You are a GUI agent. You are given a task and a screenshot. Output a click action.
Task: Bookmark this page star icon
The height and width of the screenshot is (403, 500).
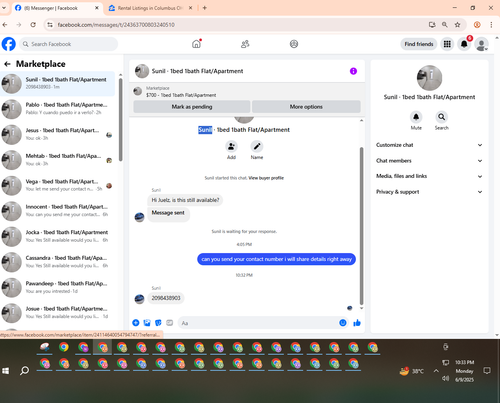tap(457, 25)
